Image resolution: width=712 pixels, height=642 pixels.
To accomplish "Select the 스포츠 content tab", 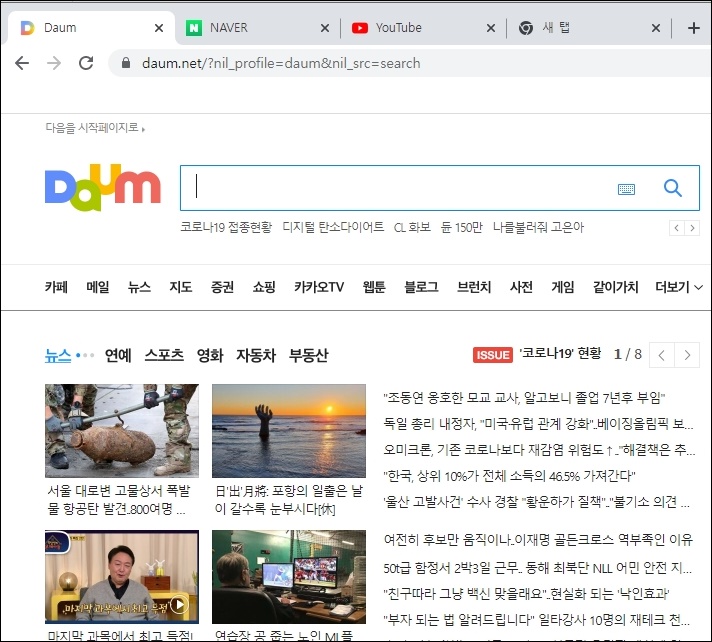I will [164, 355].
